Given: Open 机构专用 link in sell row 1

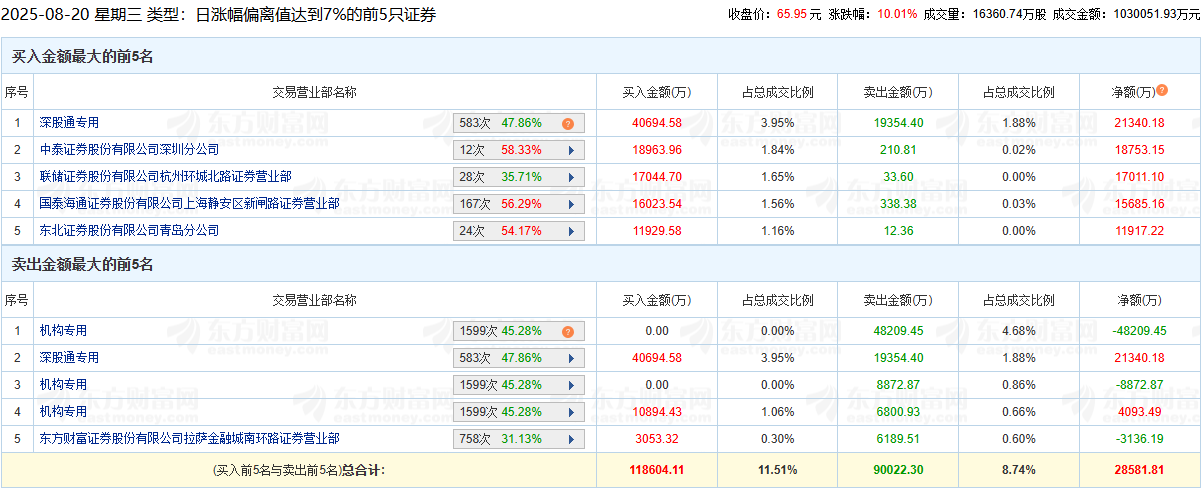Looking at the screenshot, I should point(63,331).
